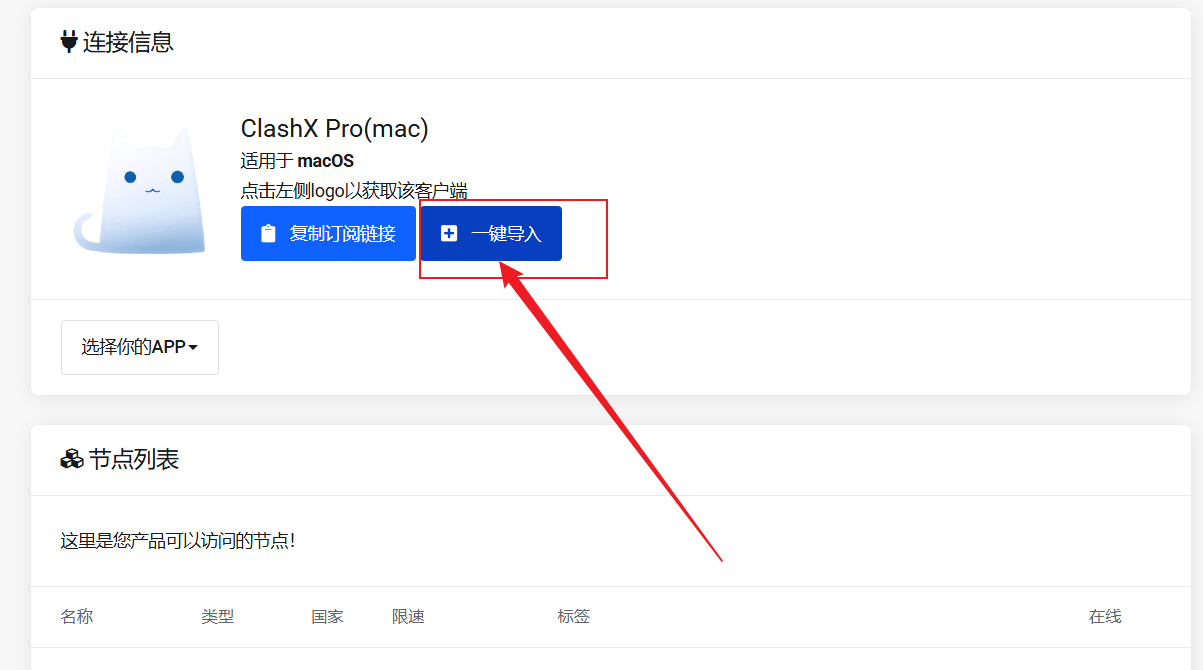Click the 类型 column header
The height and width of the screenshot is (670, 1203).
[x=218, y=616]
